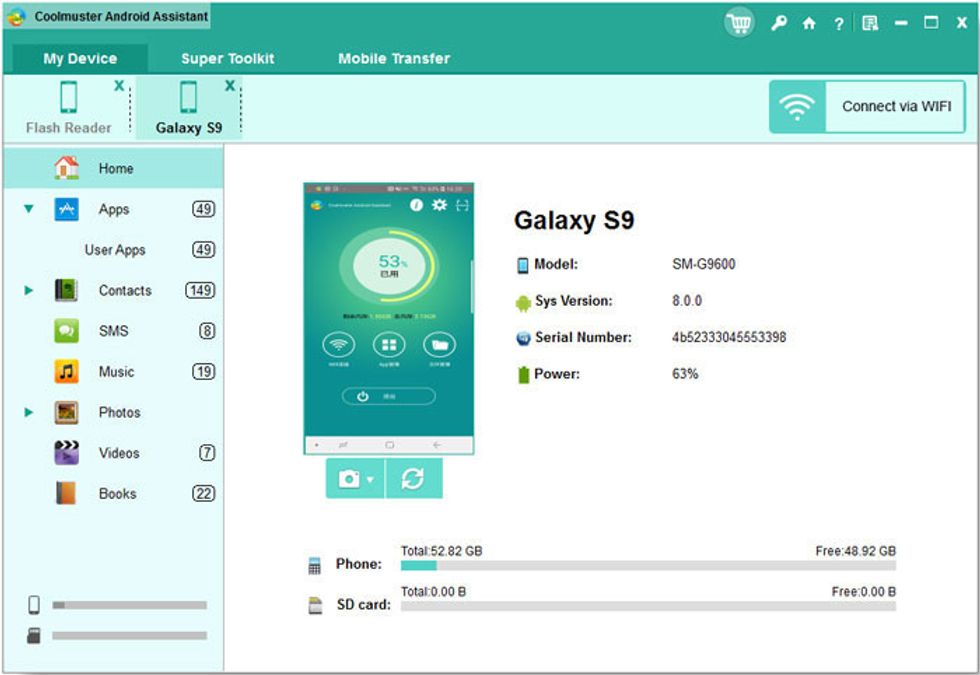Select Music in the left sidebar

117,371
